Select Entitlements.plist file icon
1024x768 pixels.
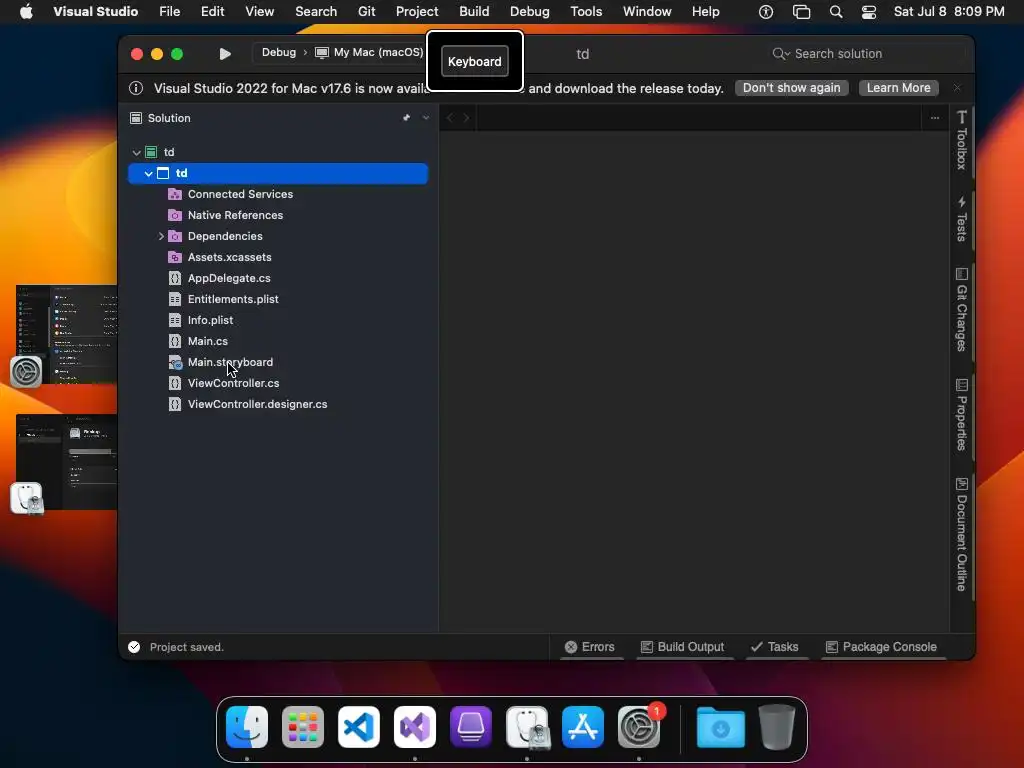coord(174,299)
